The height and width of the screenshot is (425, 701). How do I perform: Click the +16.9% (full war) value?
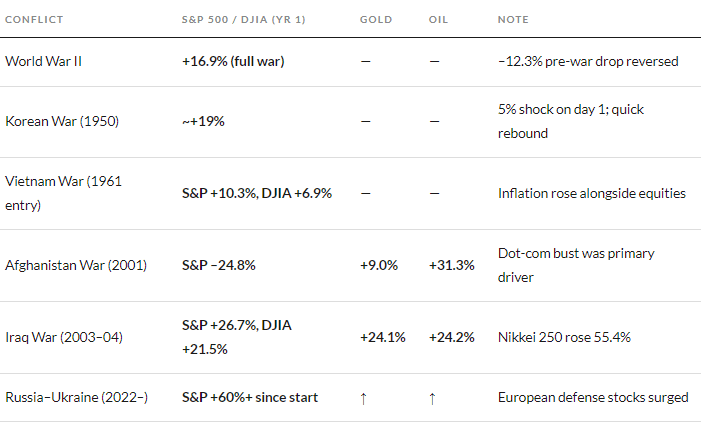233,62
